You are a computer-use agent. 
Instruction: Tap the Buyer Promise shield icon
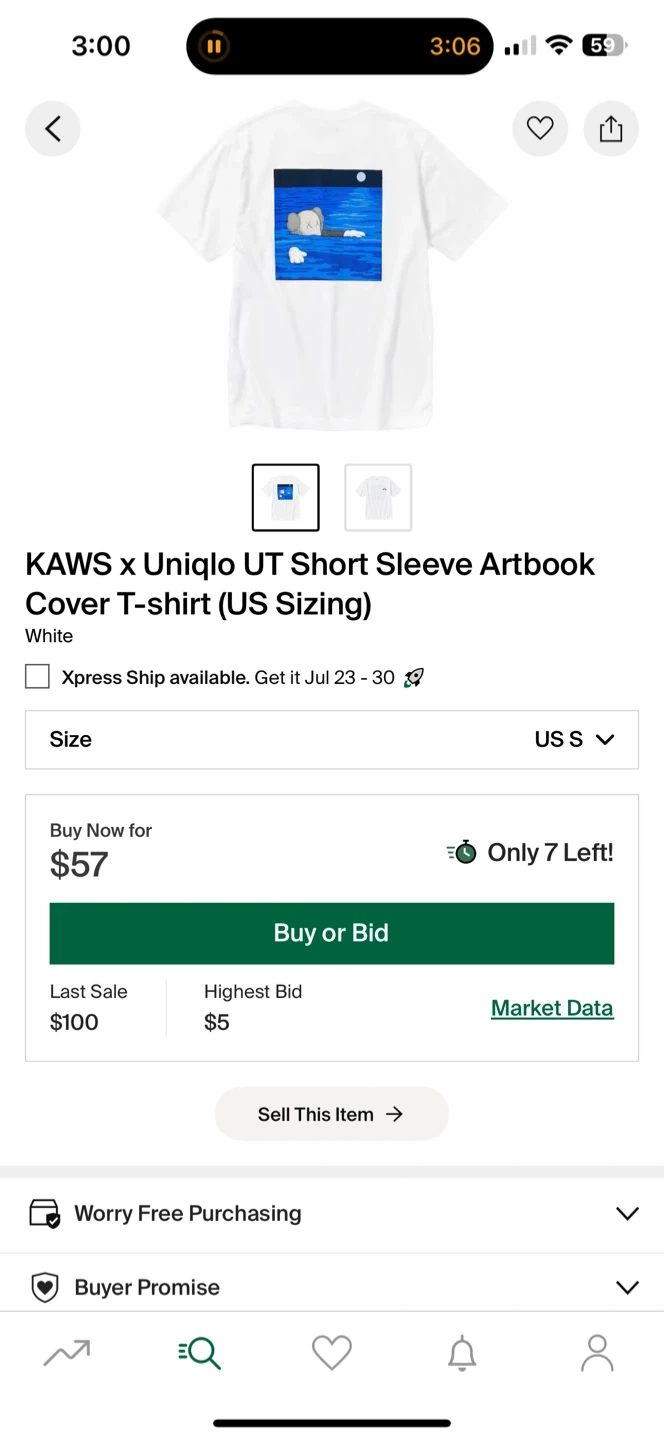45,1288
